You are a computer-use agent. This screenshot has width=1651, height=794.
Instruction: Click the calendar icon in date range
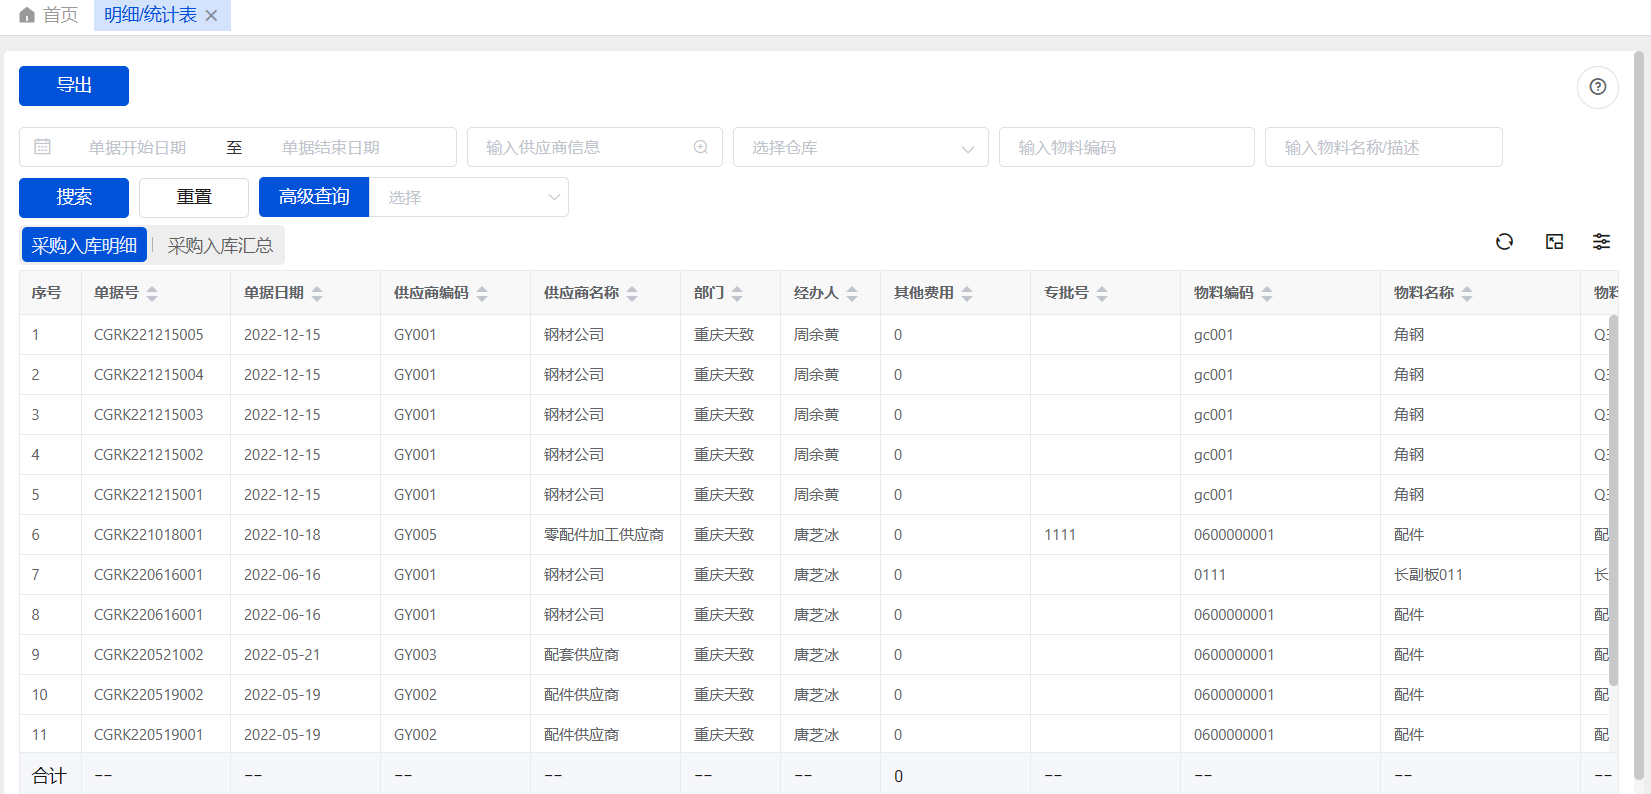(x=42, y=147)
